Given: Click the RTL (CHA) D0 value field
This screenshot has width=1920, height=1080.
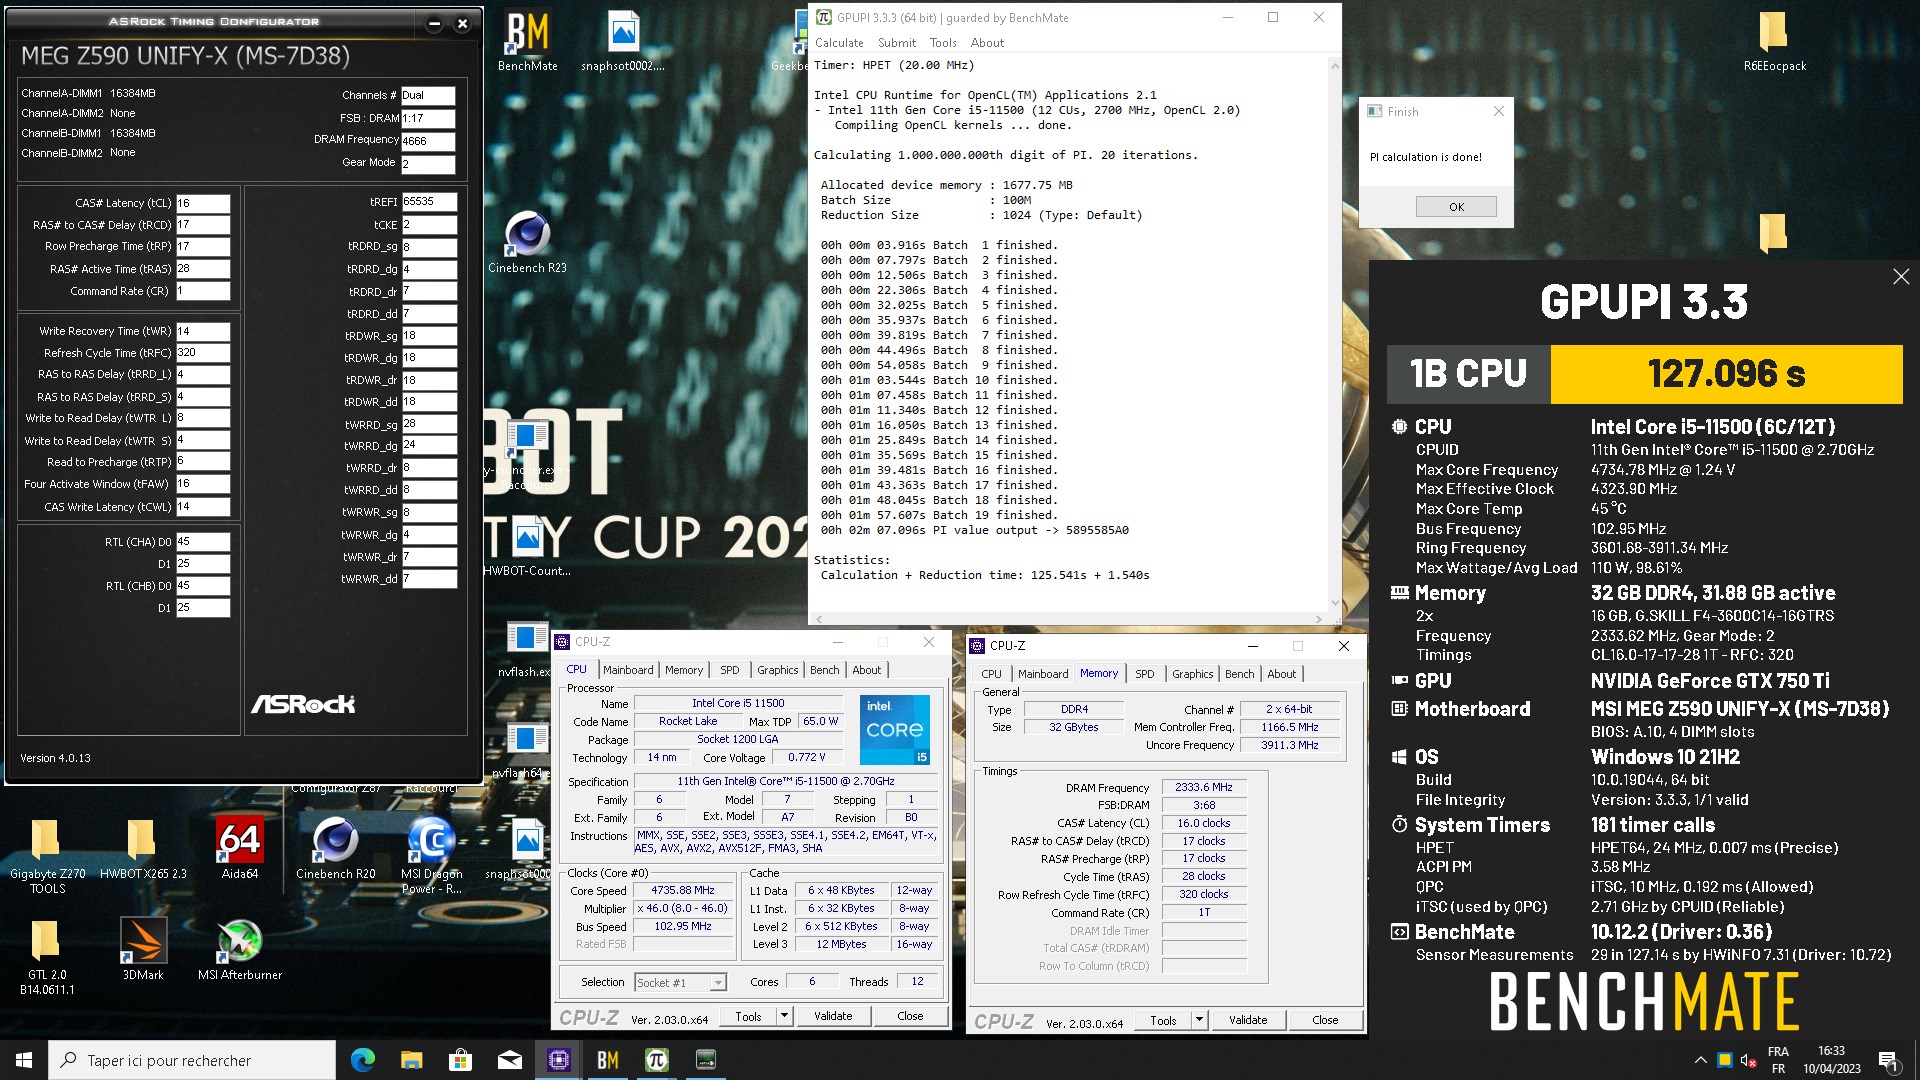Looking at the screenshot, I should (203, 542).
